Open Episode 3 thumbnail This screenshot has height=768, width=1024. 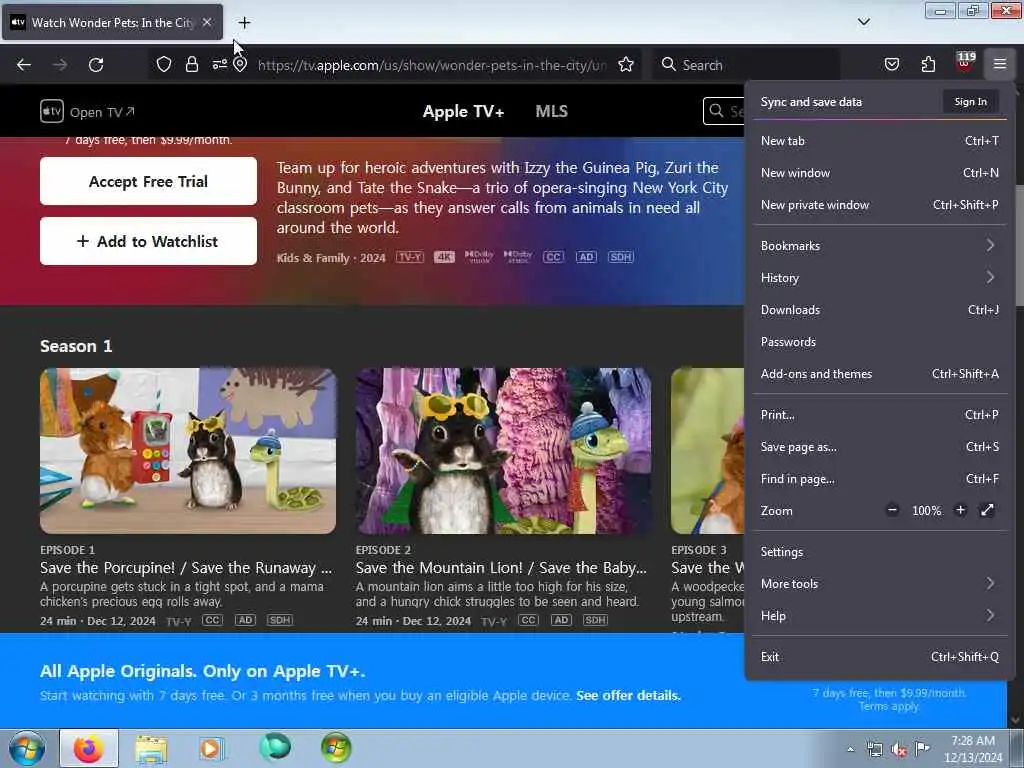[x=707, y=451]
